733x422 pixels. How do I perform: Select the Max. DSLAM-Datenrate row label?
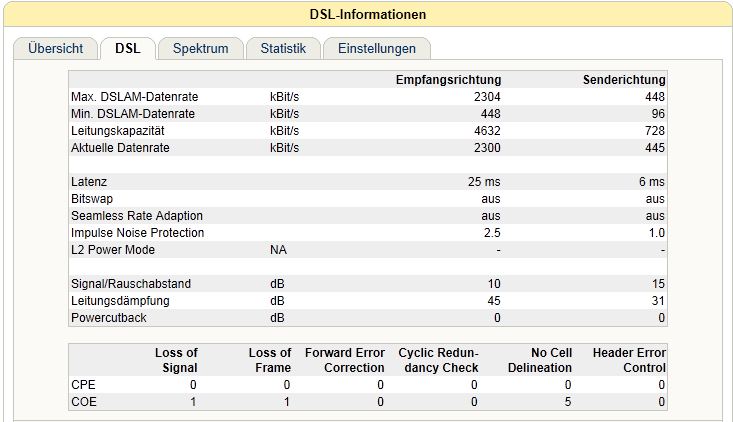(135, 97)
